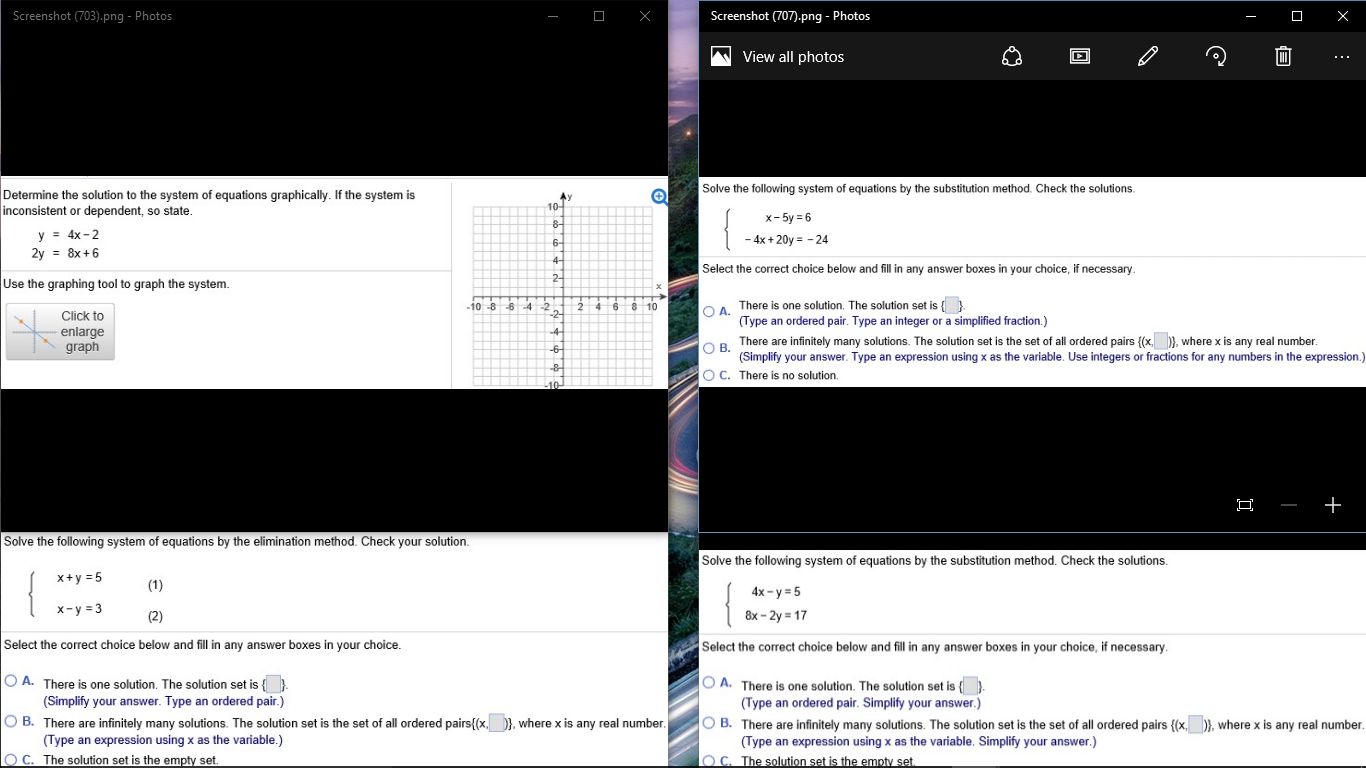Click the option A answer box for 4x−y=5

pyautogui.click(x=971, y=687)
